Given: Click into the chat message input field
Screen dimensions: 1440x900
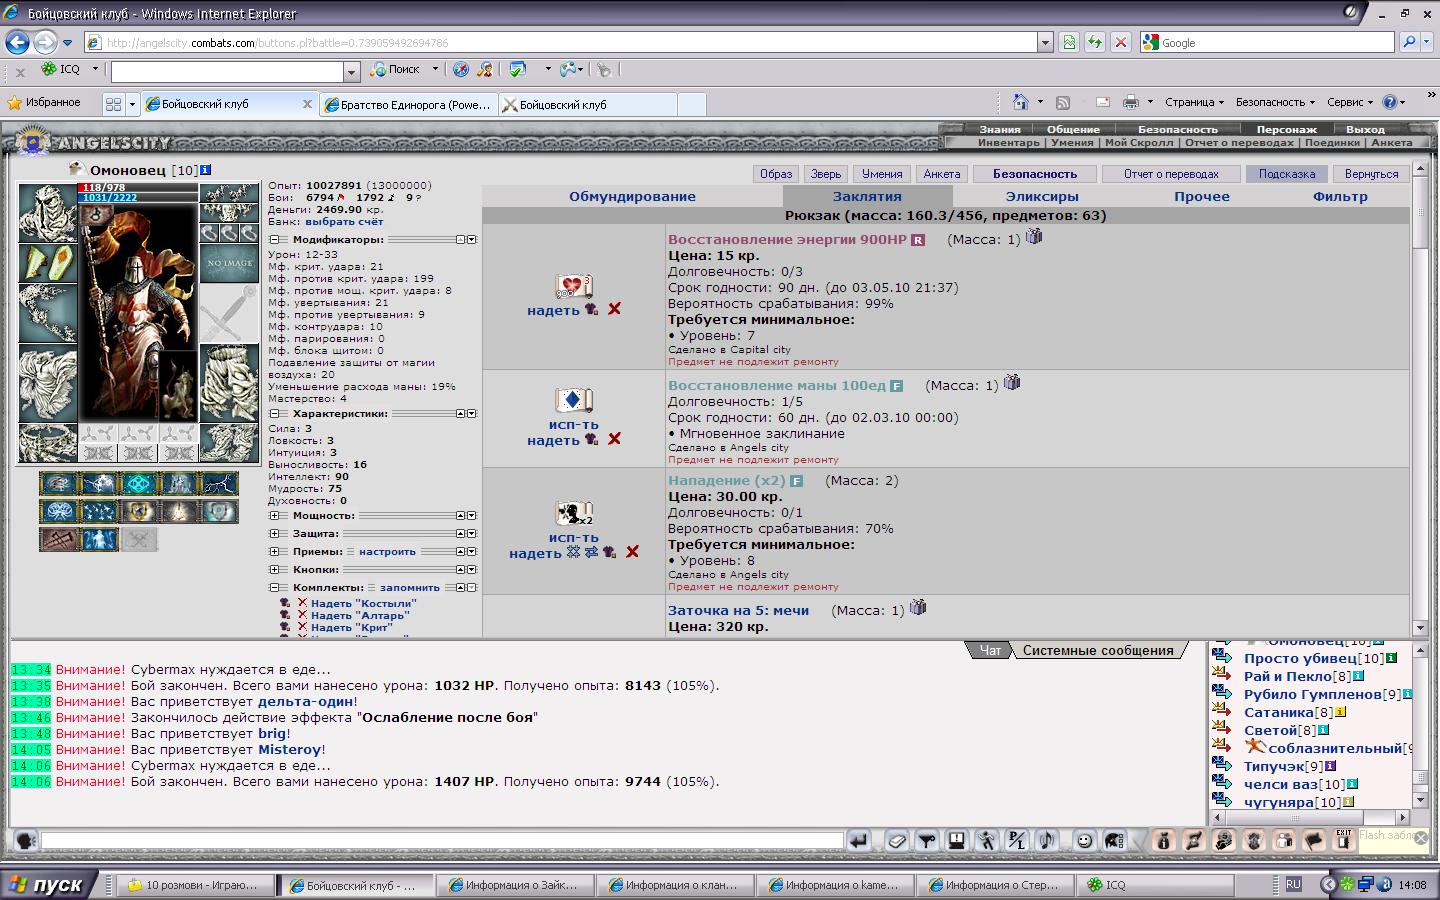Looking at the screenshot, I should pos(440,841).
